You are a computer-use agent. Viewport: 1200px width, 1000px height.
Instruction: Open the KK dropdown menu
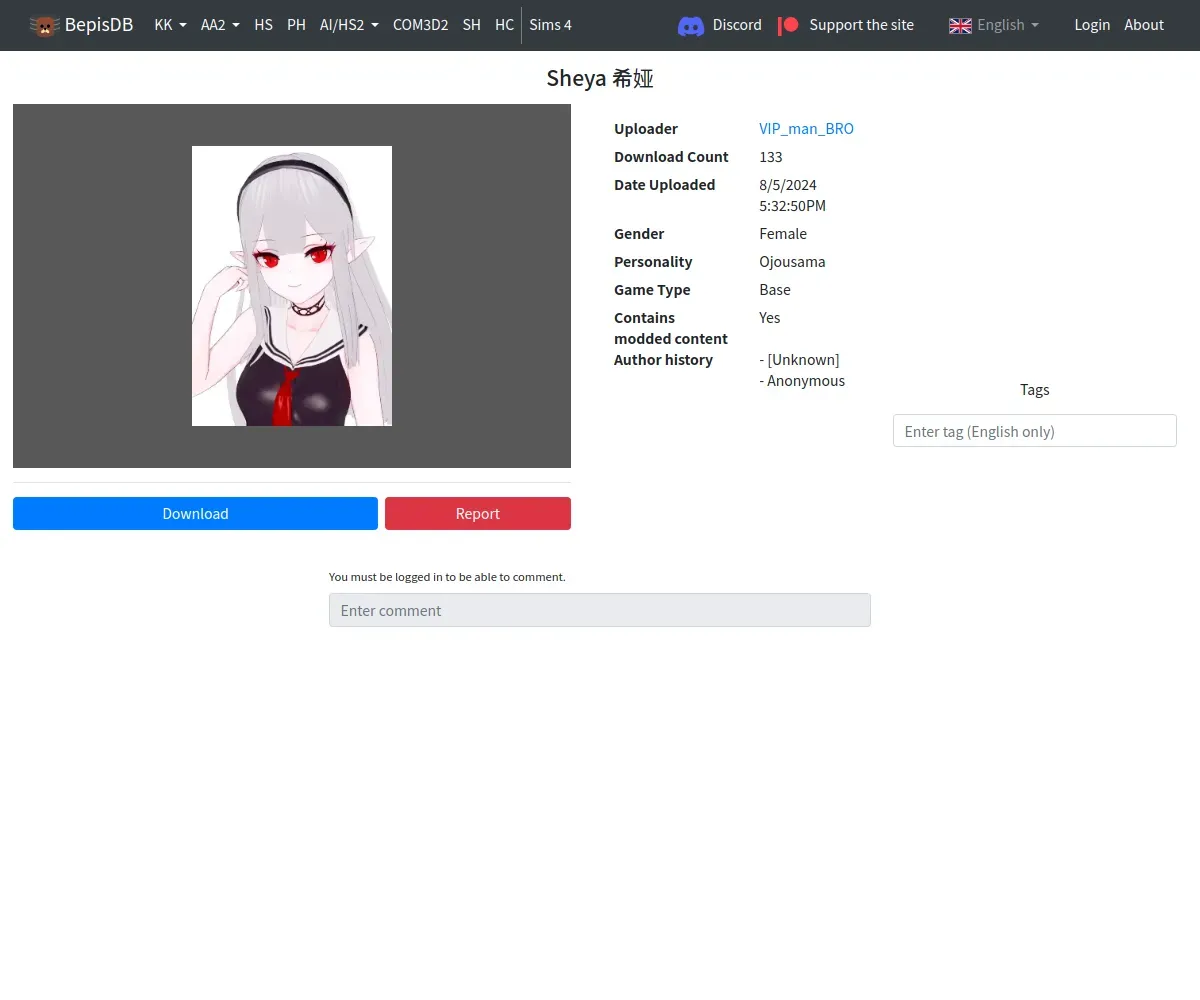pyautogui.click(x=170, y=25)
